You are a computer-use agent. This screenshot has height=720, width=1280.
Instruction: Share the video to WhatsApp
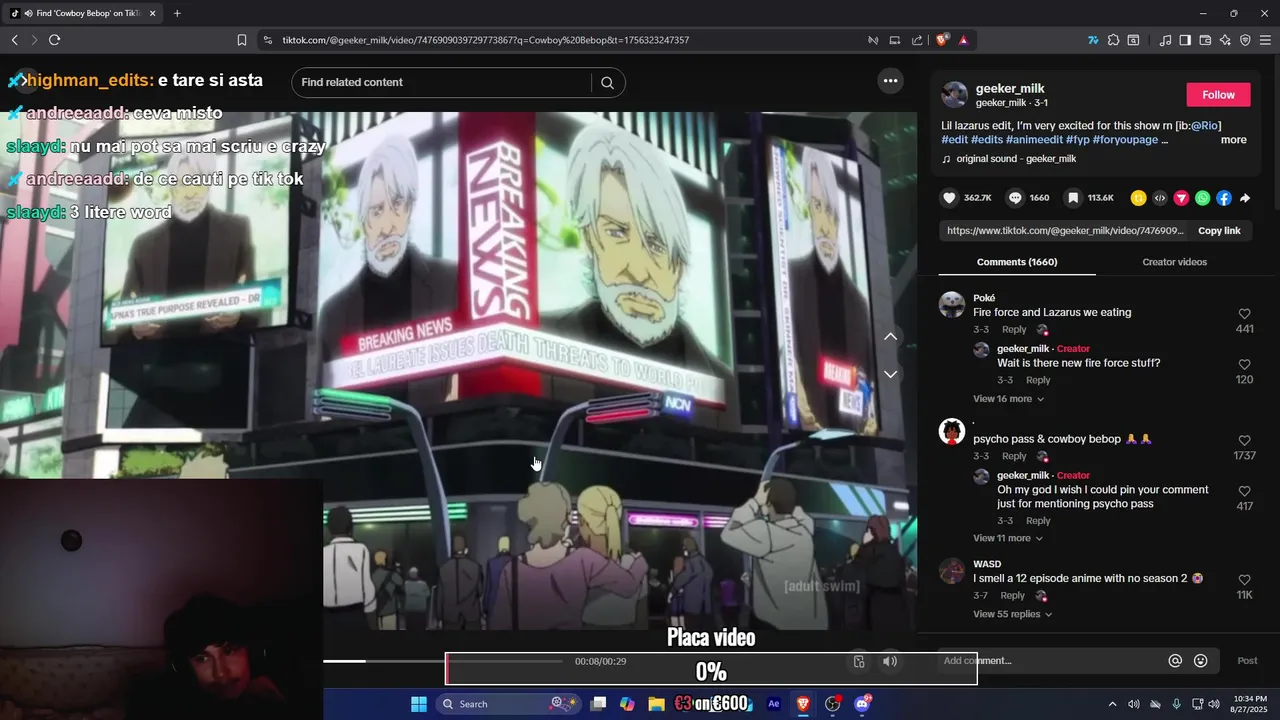[1202, 198]
